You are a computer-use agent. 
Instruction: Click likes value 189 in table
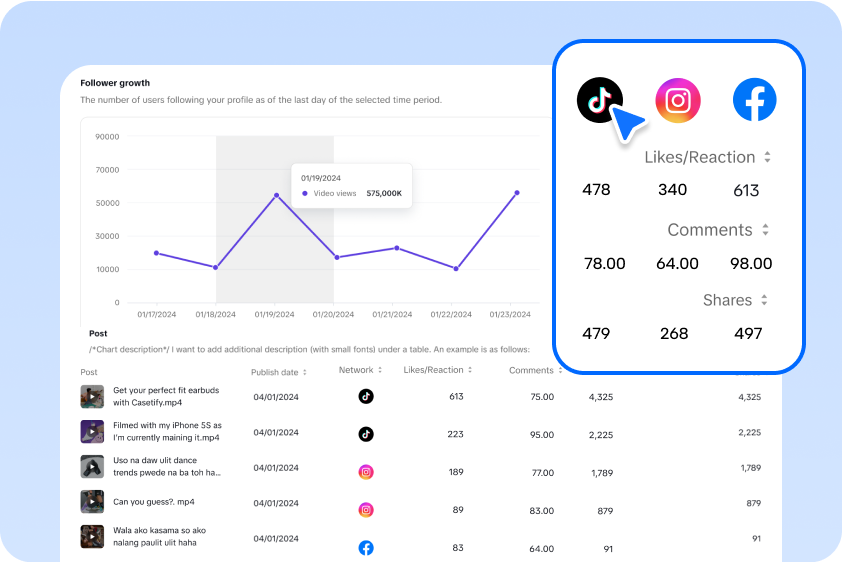point(456,472)
